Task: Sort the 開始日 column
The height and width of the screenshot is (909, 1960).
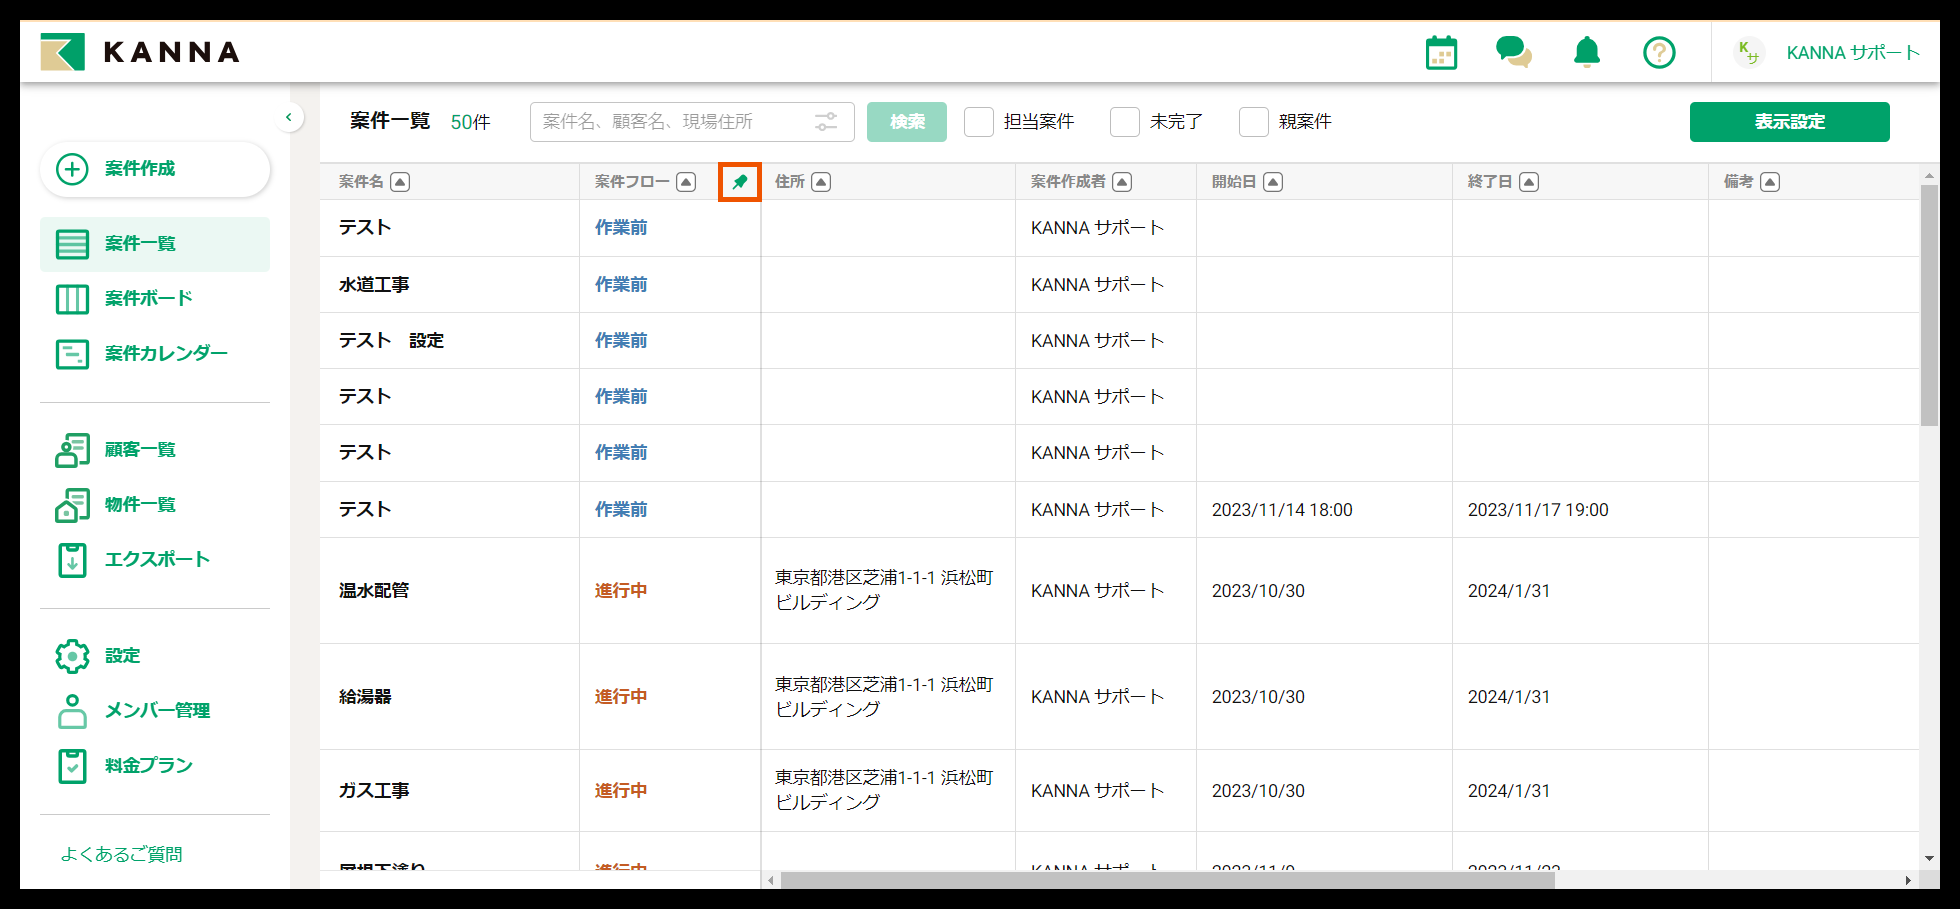Action: pyautogui.click(x=1273, y=181)
